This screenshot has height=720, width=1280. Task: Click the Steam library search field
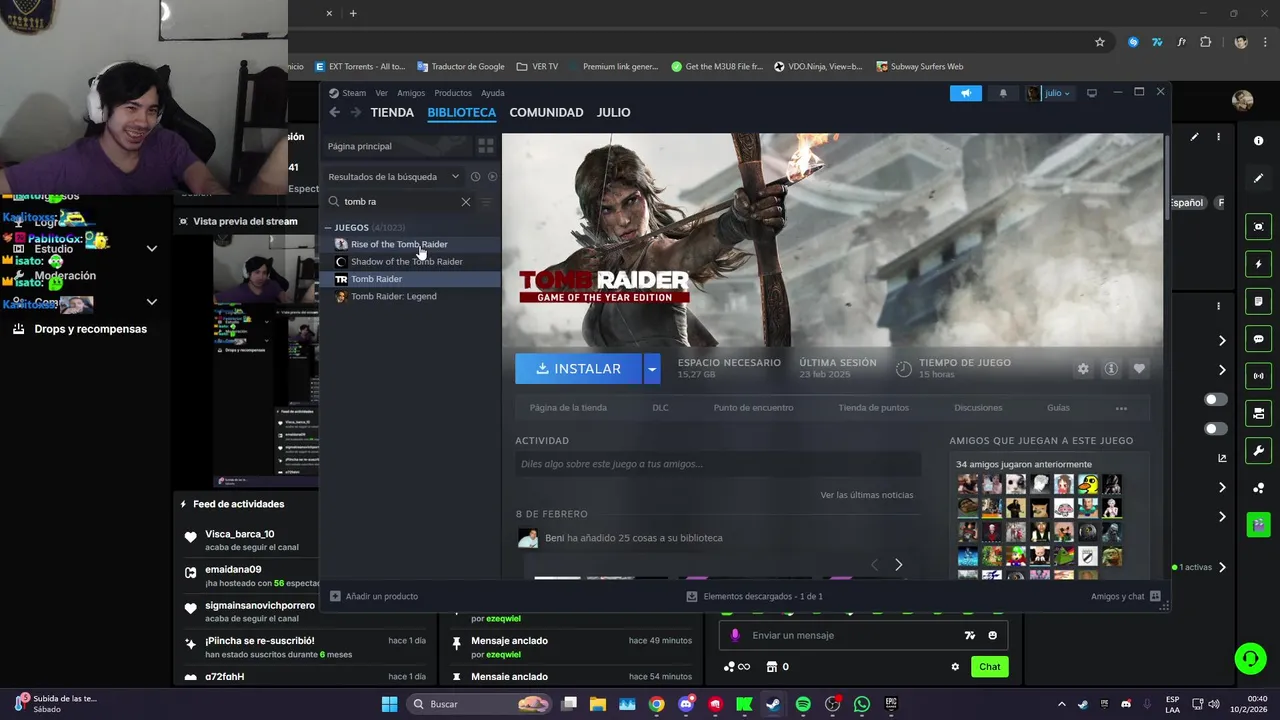point(400,202)
